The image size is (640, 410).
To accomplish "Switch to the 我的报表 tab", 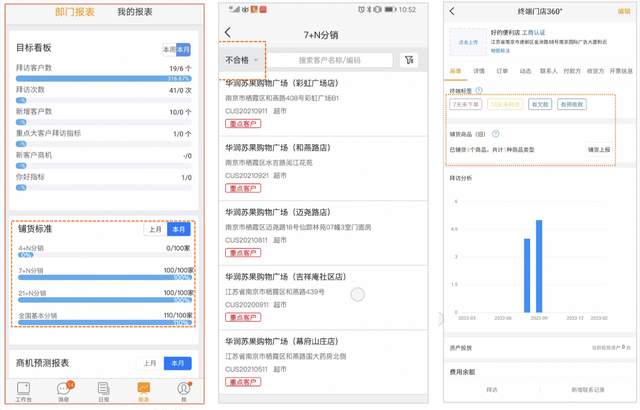I will 135,12.
